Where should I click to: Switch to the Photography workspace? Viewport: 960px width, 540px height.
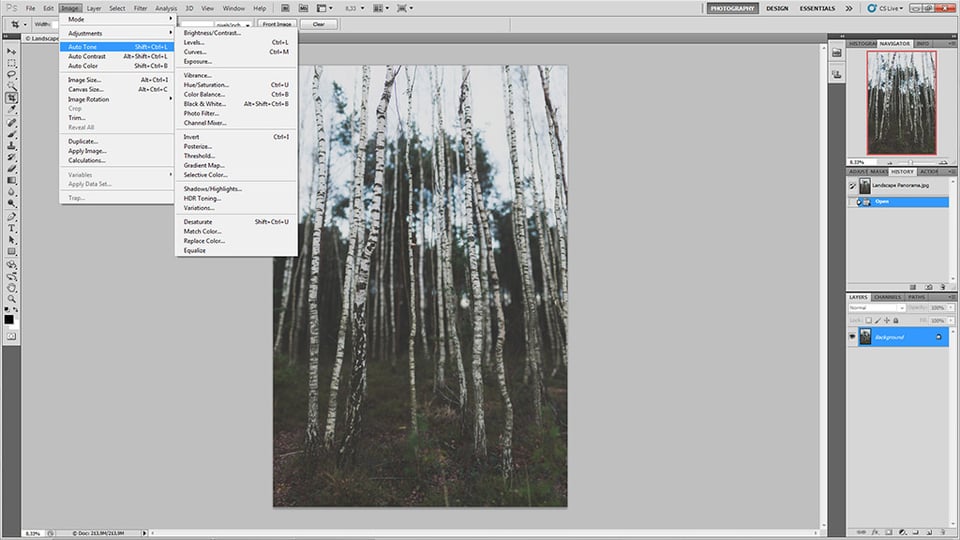[732, 8]
